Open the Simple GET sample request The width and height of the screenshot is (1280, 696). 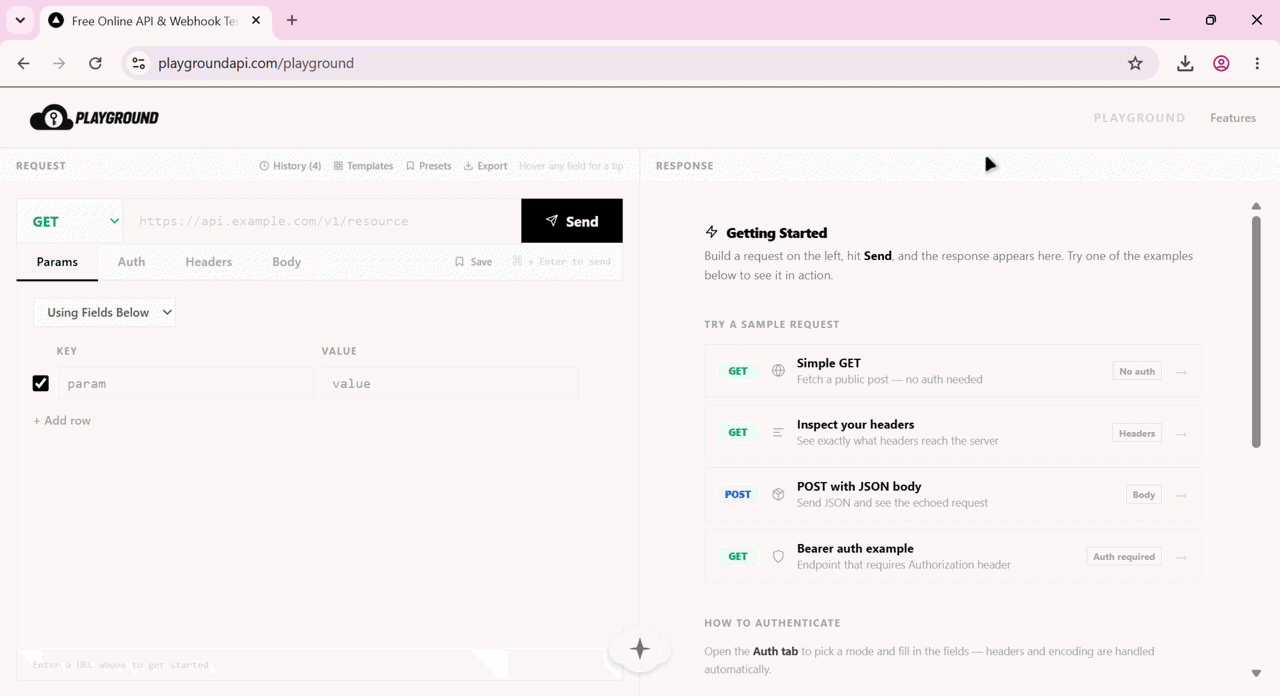click(952, 371)
